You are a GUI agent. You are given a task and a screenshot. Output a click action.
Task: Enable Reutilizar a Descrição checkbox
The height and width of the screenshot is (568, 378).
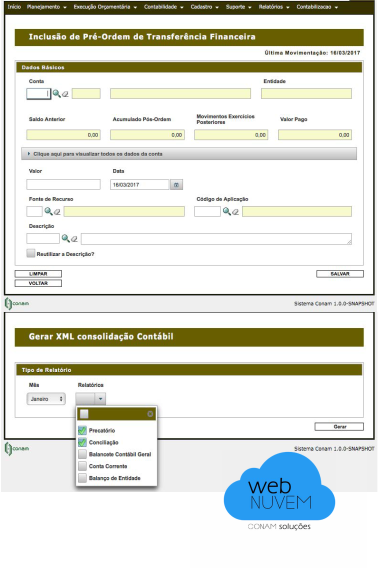[x=31, y=253]
